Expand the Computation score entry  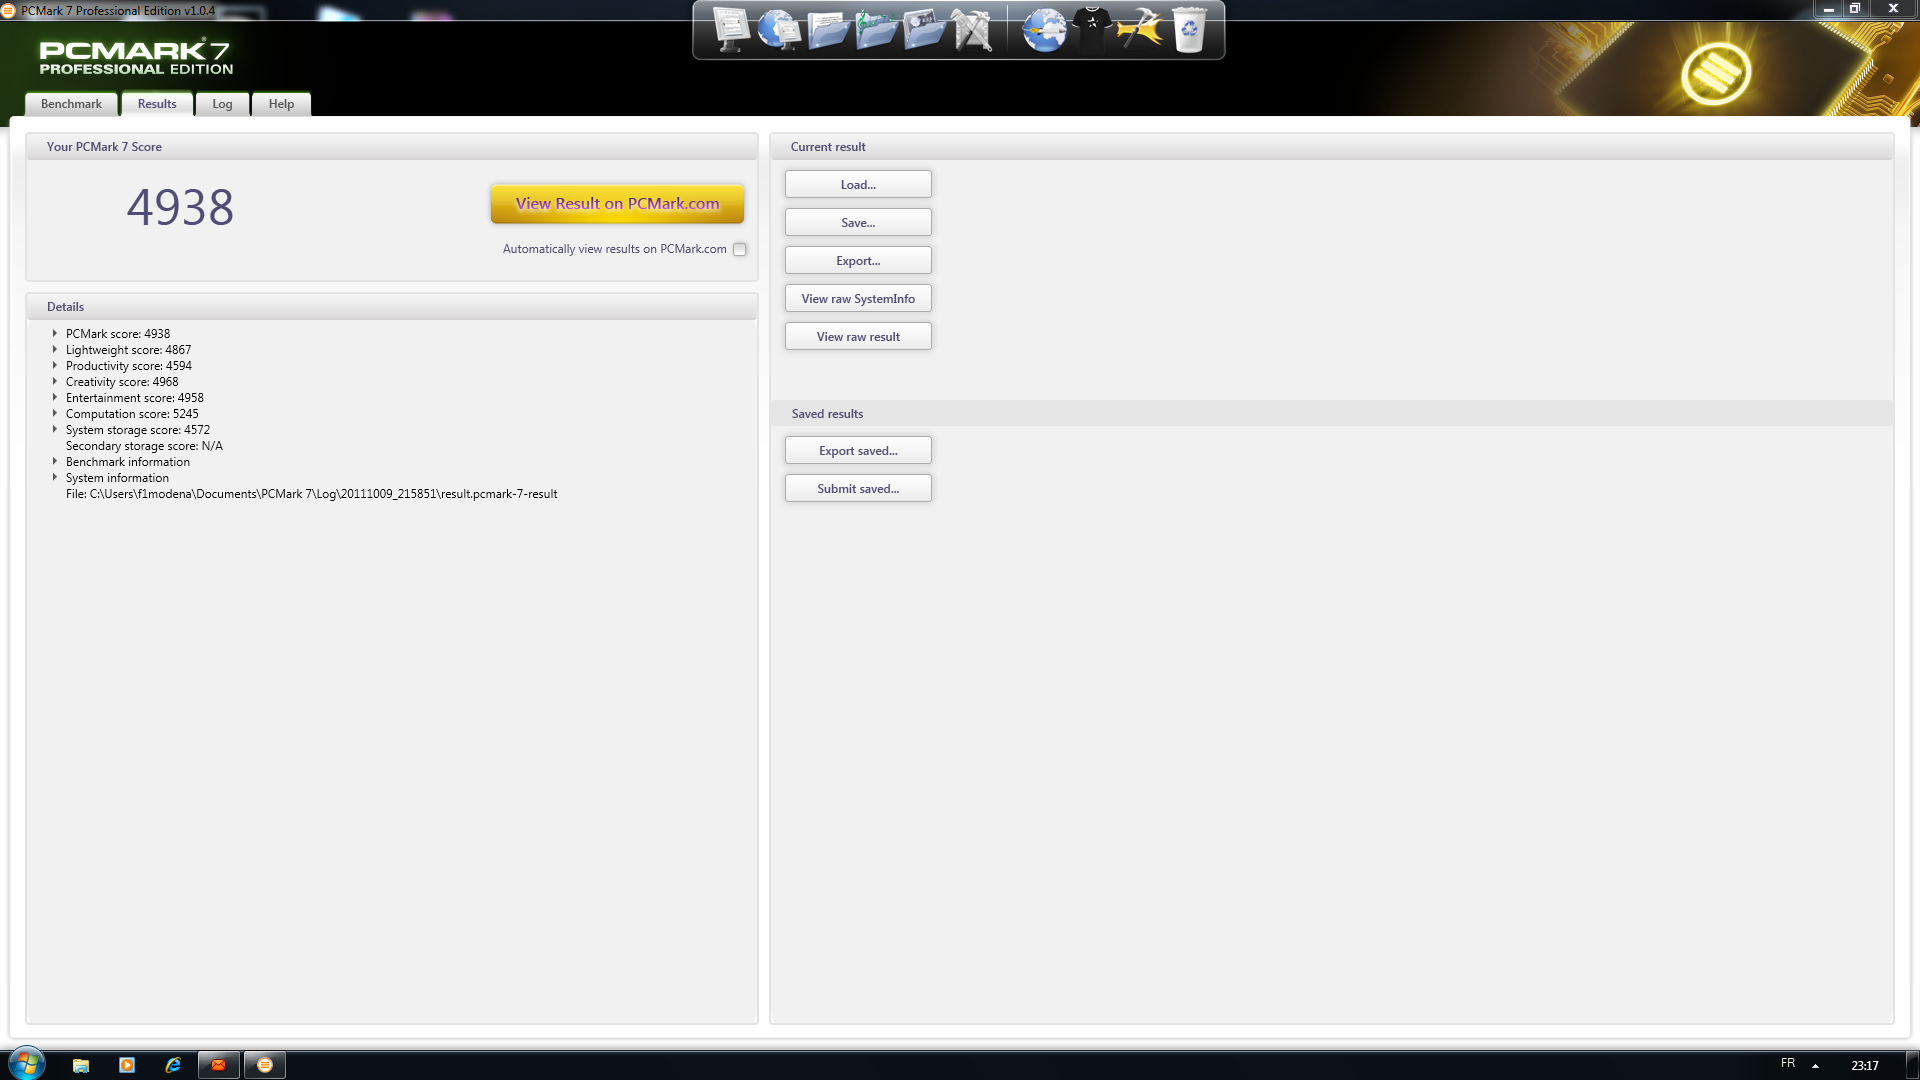tap(55, 414)
